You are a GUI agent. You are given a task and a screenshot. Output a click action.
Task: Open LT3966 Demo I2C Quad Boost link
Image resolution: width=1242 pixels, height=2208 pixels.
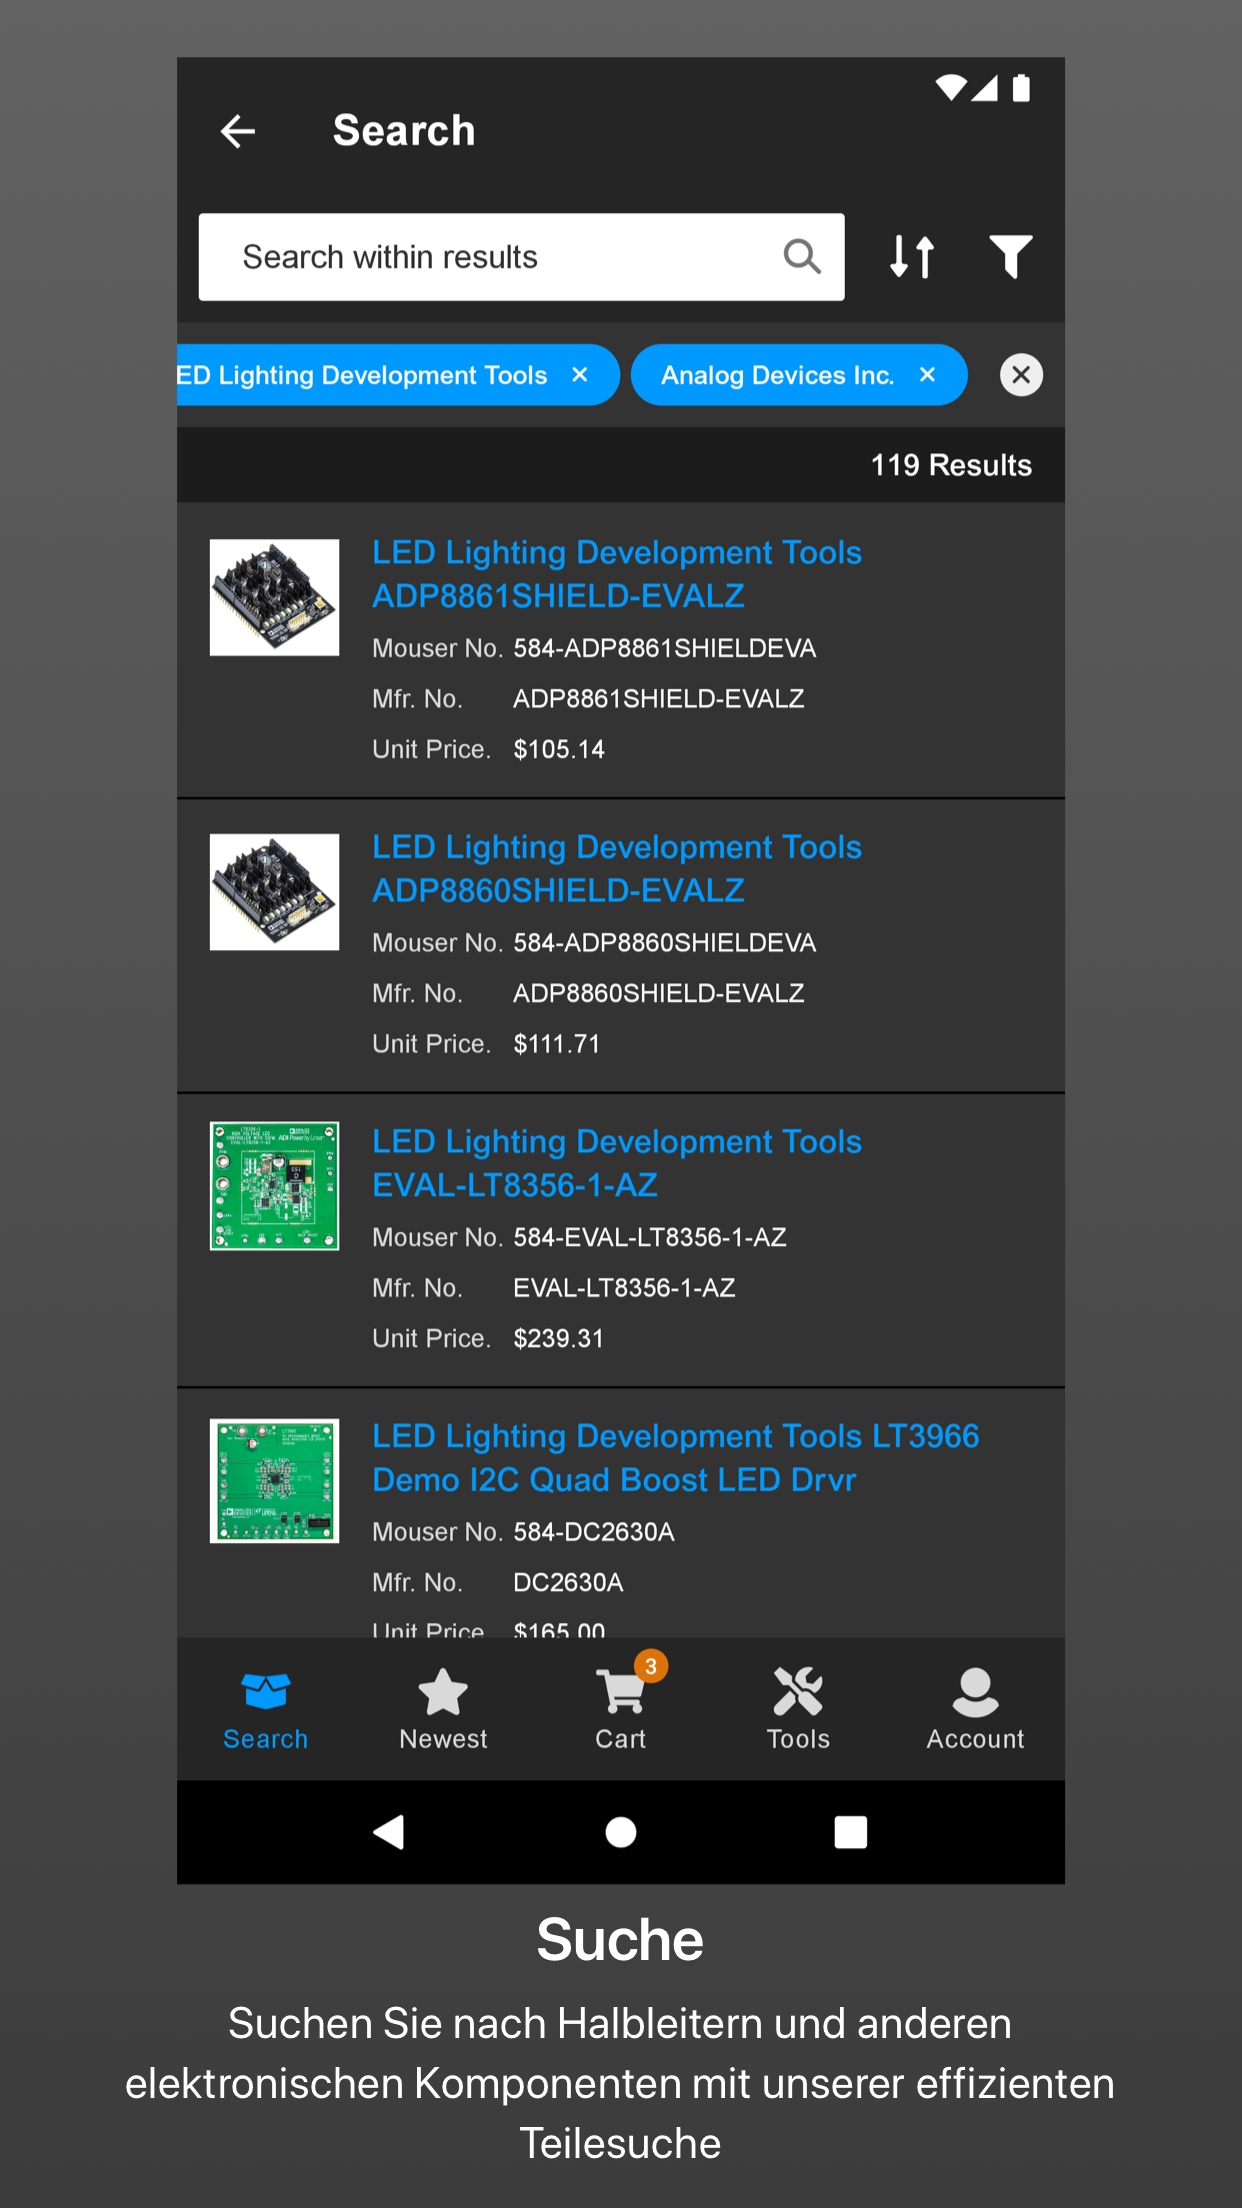[676, 1458]
